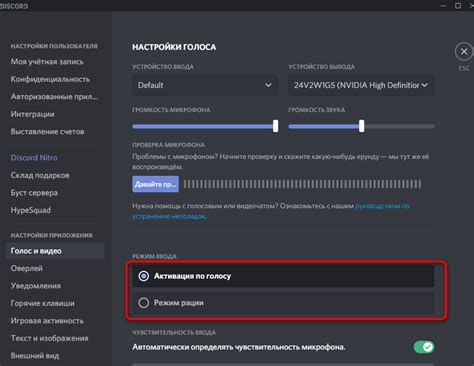Open Авторизованные прил... section
This screenshot has width=474, height=366.
54,97
